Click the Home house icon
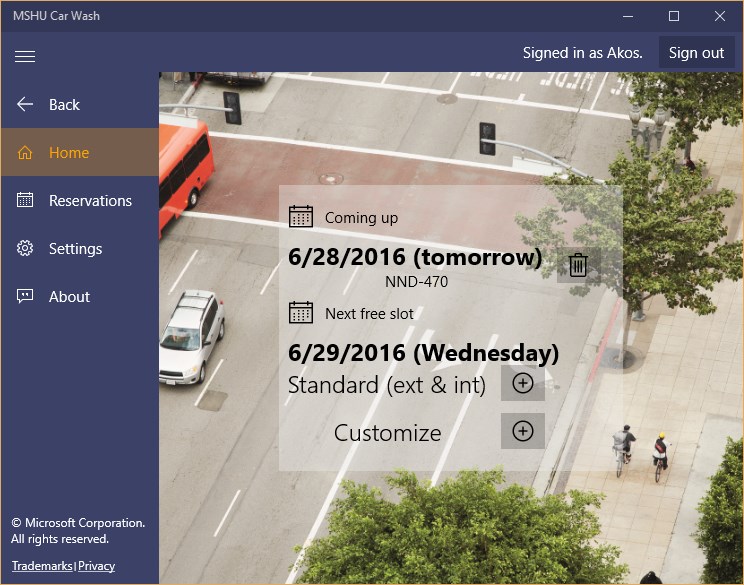Screen dimensions: 744x585 [25, 153]
